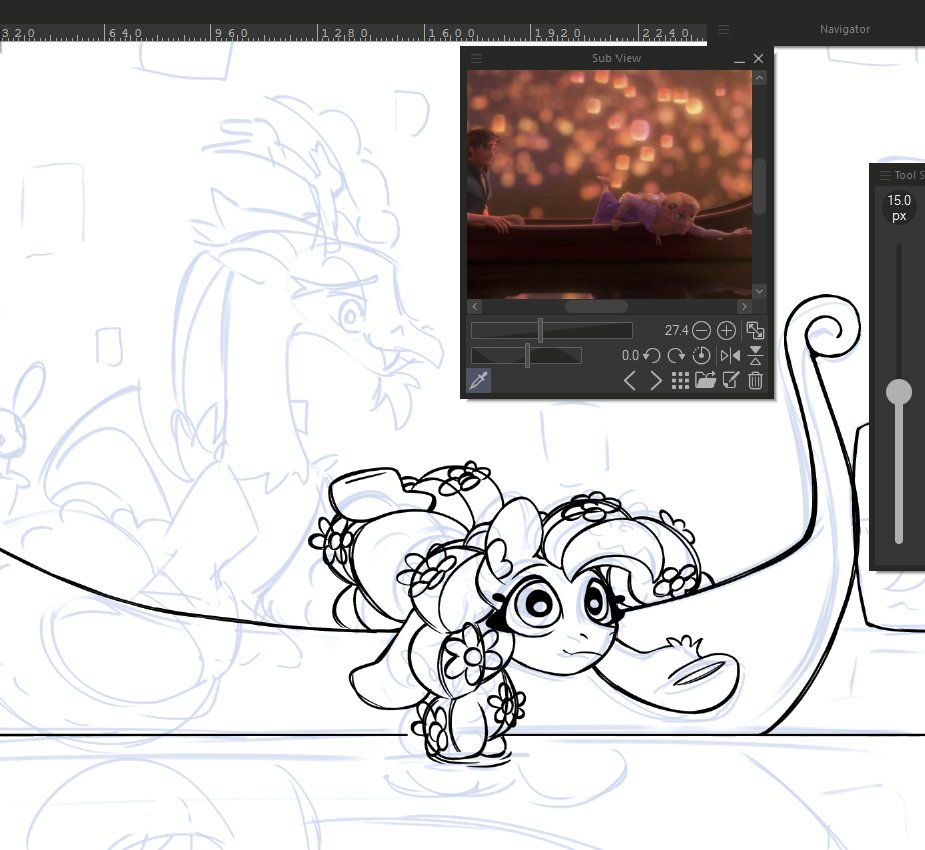Open the Navigator panel menu icon
Screen dimensions: 925x850
pyautogui.click(x=723, y=29)
